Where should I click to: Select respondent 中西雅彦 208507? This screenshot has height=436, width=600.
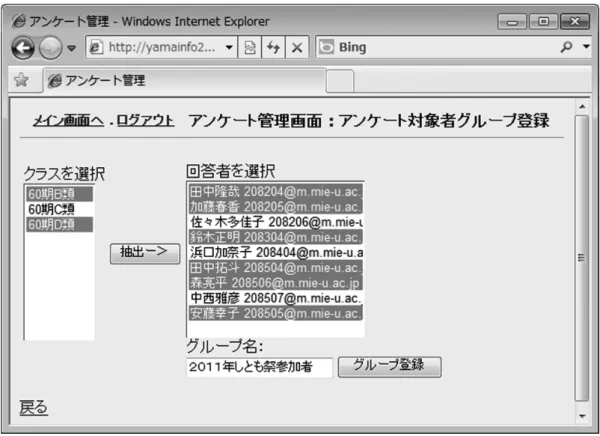275,298
